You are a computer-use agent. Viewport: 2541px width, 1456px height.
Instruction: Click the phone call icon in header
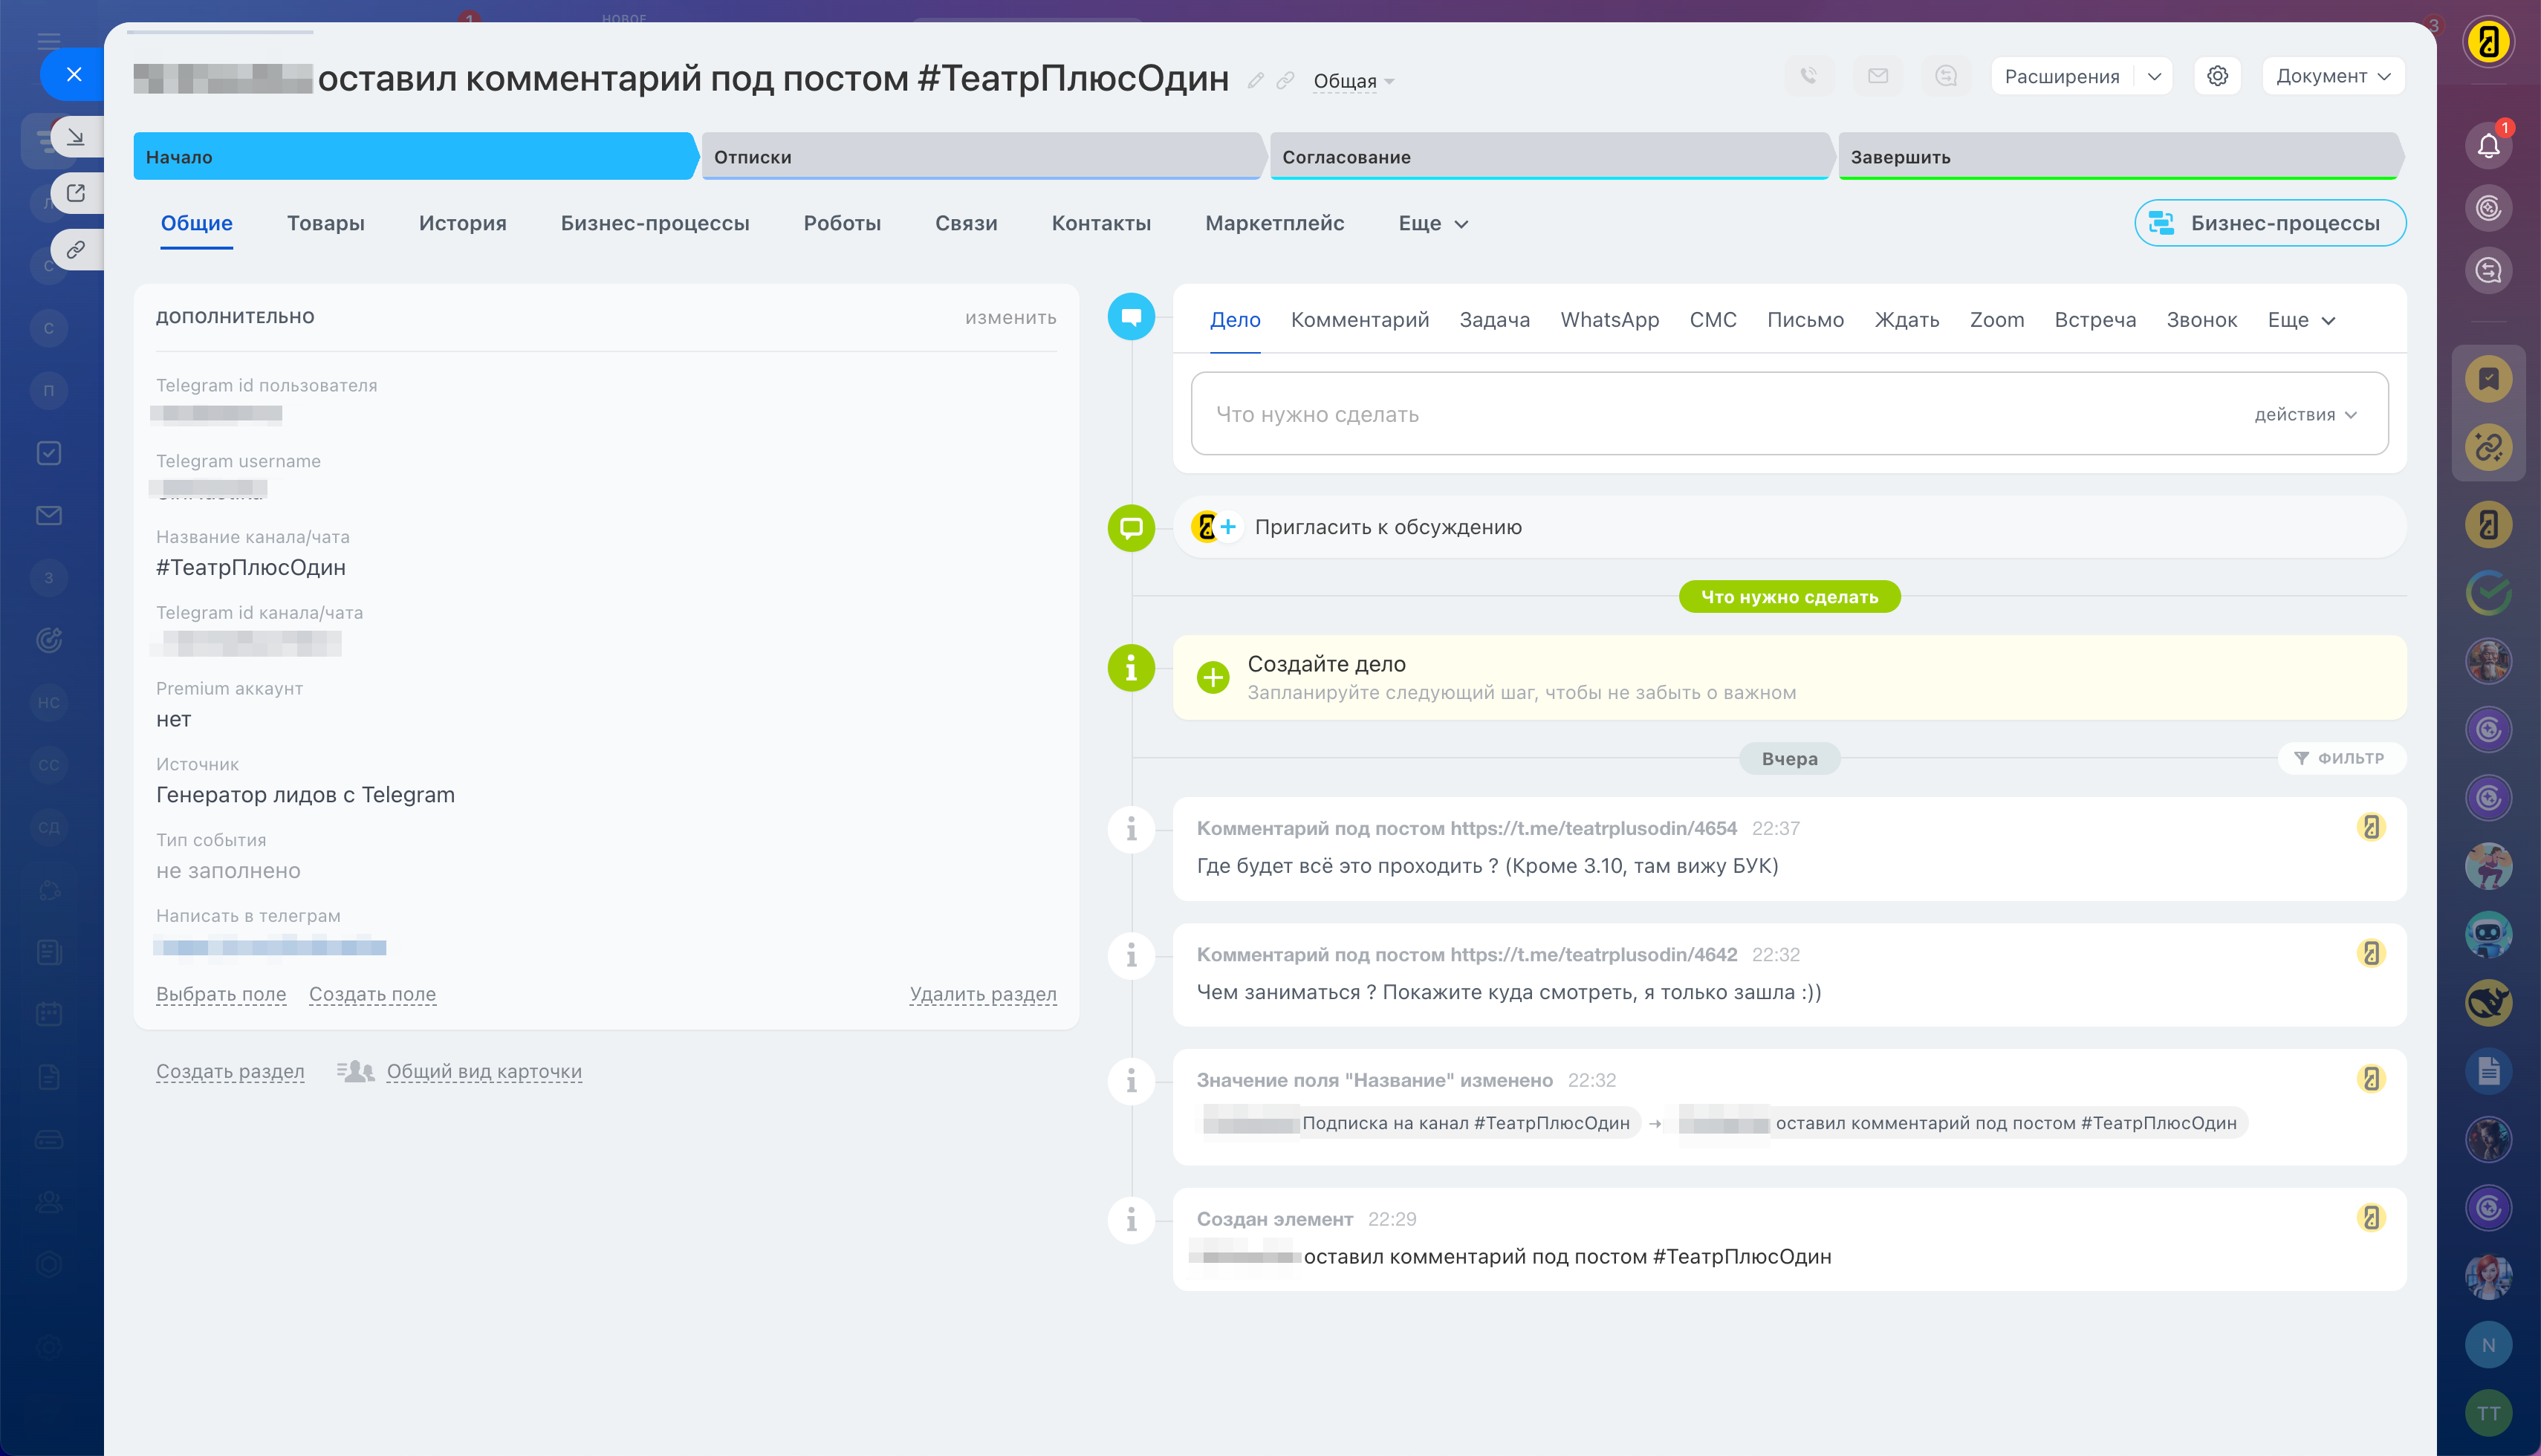pyautogui.click(x=1808, y=76)
